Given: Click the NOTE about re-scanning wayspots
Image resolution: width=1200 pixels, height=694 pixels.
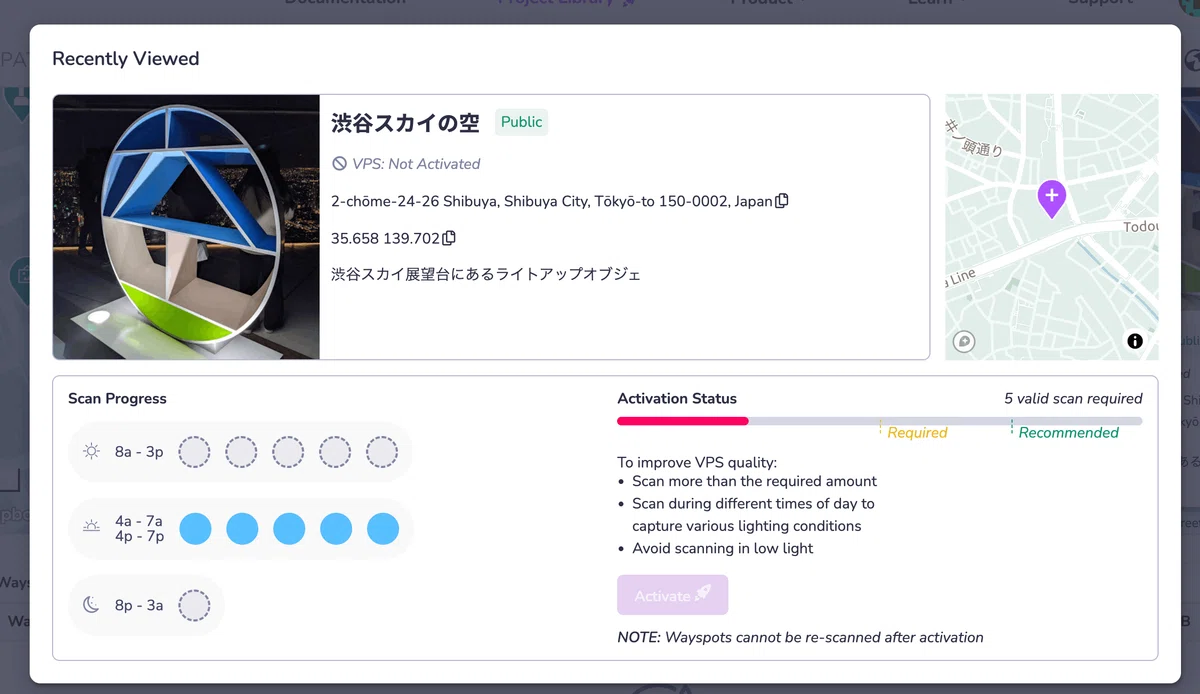Looking at the screenshot, I should click(800, 637).
